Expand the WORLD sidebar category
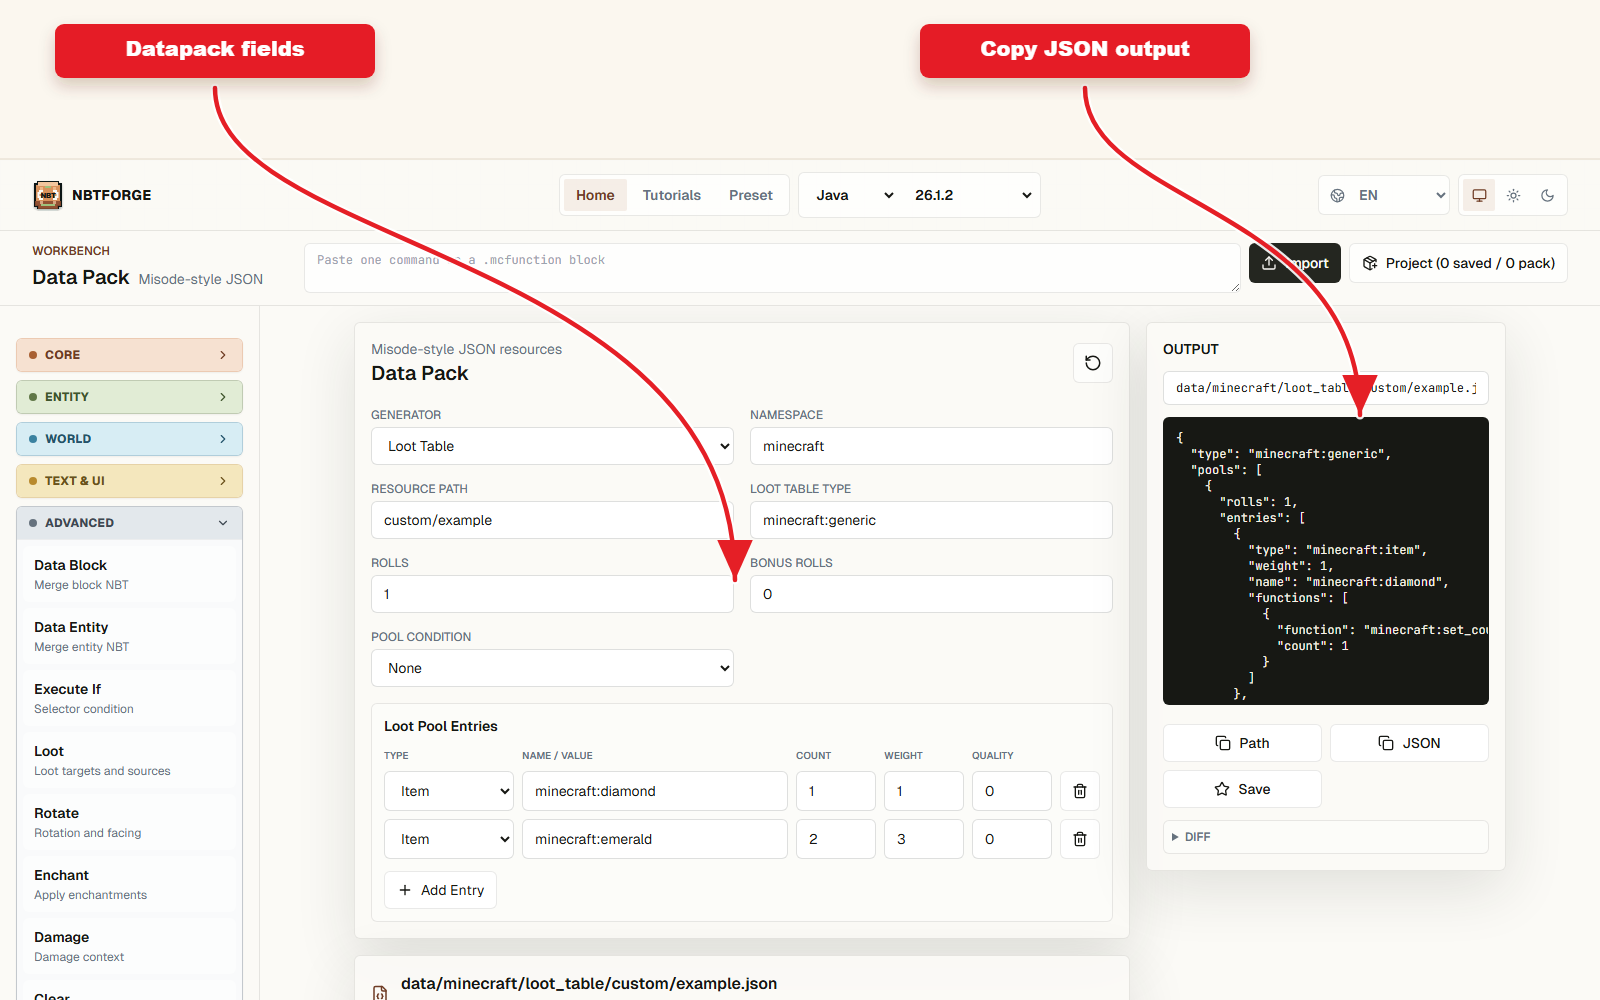Image resolution: width=1600 pixels, height=1000 pixels. point(129,439)
